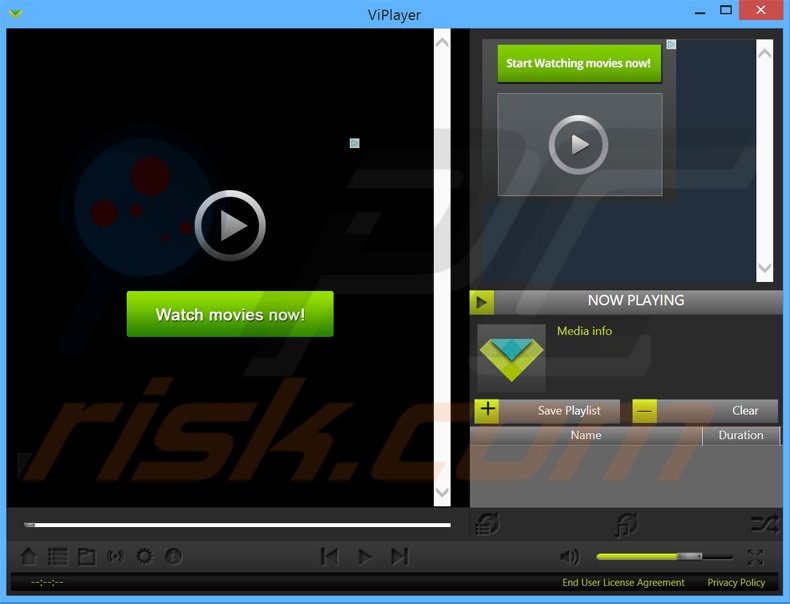Click the NOW PLAYING header
Screen dimensions: 790x604
636,300
